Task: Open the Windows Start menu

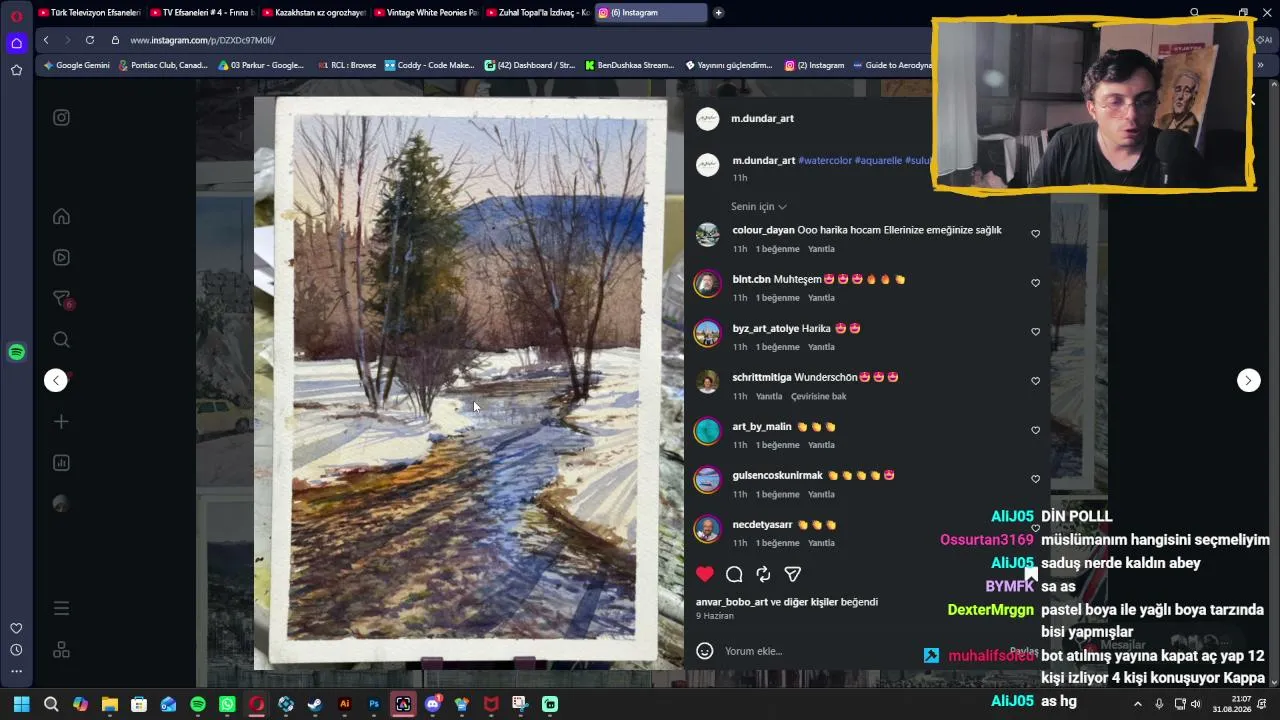Action: (21, 704)
